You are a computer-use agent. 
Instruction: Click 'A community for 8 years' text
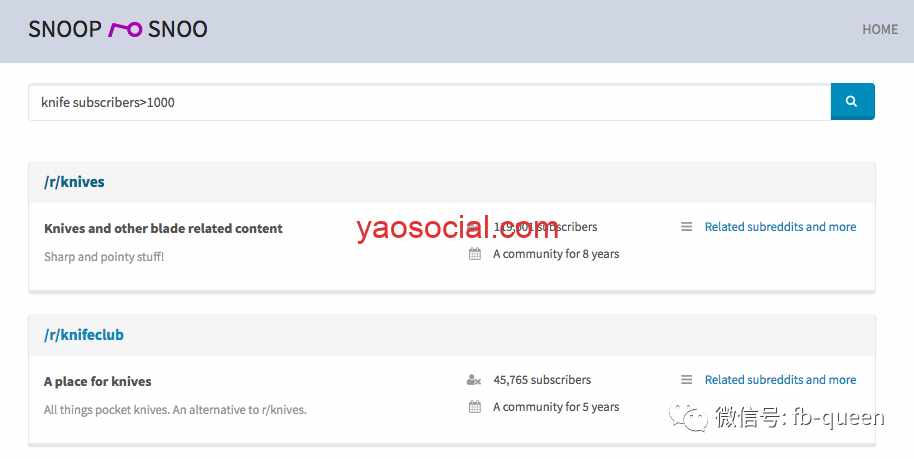click(x=556, y=254)
